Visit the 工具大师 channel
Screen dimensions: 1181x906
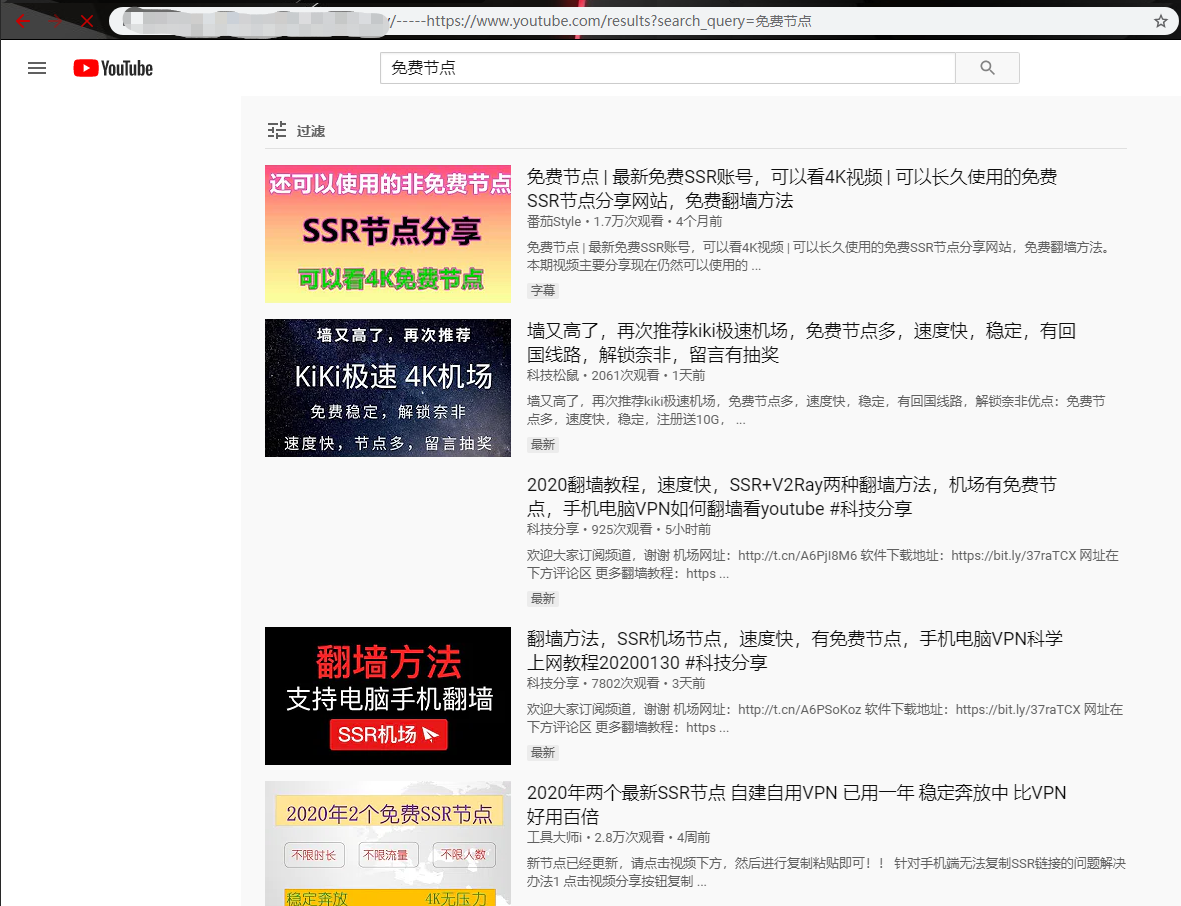[554, 837]
